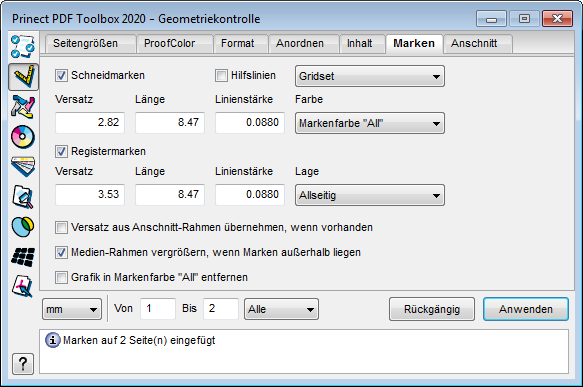Viewport: 583px width, 387px height.
Task: Click the Rückgängig button
Action: click(x=432, y=309)
